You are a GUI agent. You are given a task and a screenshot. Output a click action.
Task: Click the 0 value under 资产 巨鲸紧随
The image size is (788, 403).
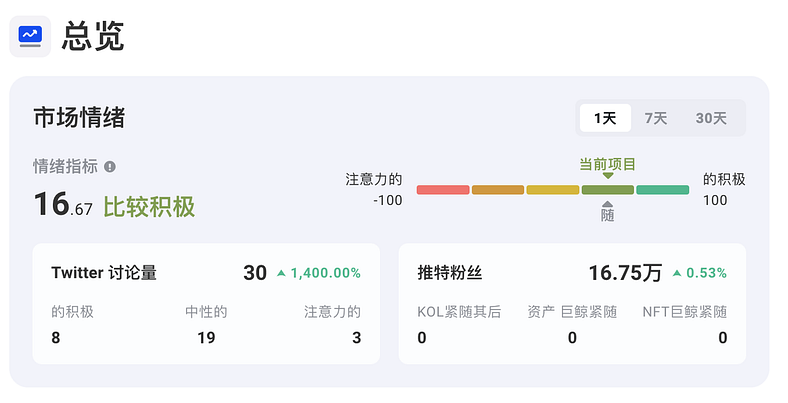[x=572, y=338]
